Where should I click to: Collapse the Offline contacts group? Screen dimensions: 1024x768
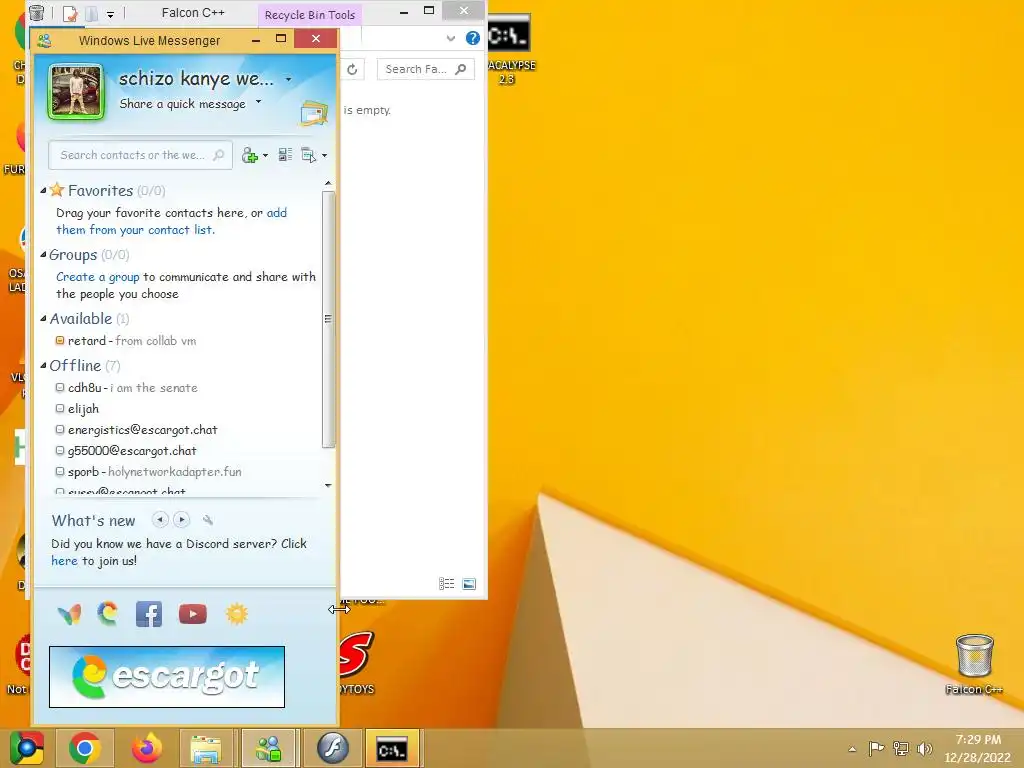(x=43, y=366)
